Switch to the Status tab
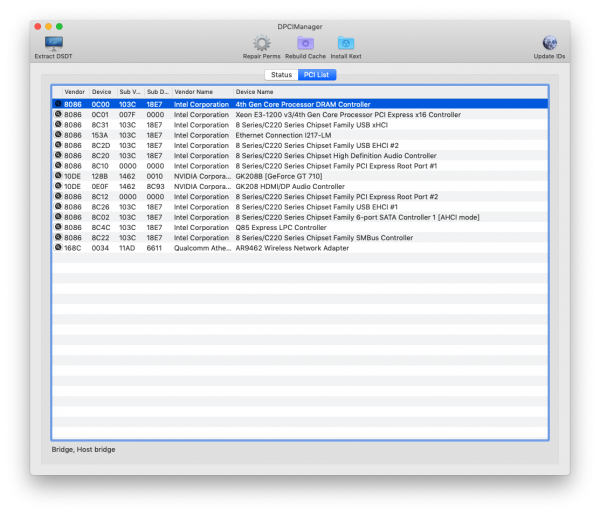The image size is (600, 515). coord(281,75)
